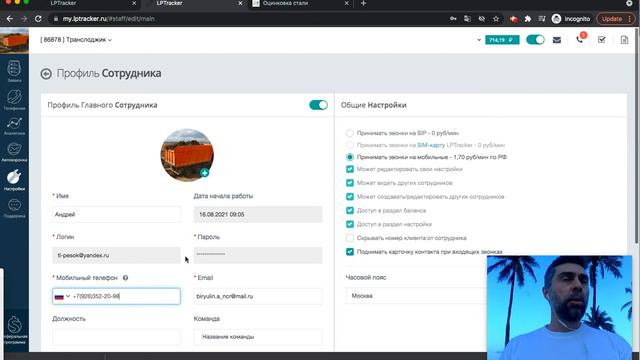Screen dimensions: 640x360
Task: Click the balance 714,19 ₽ button
Action: click(502, 40)
